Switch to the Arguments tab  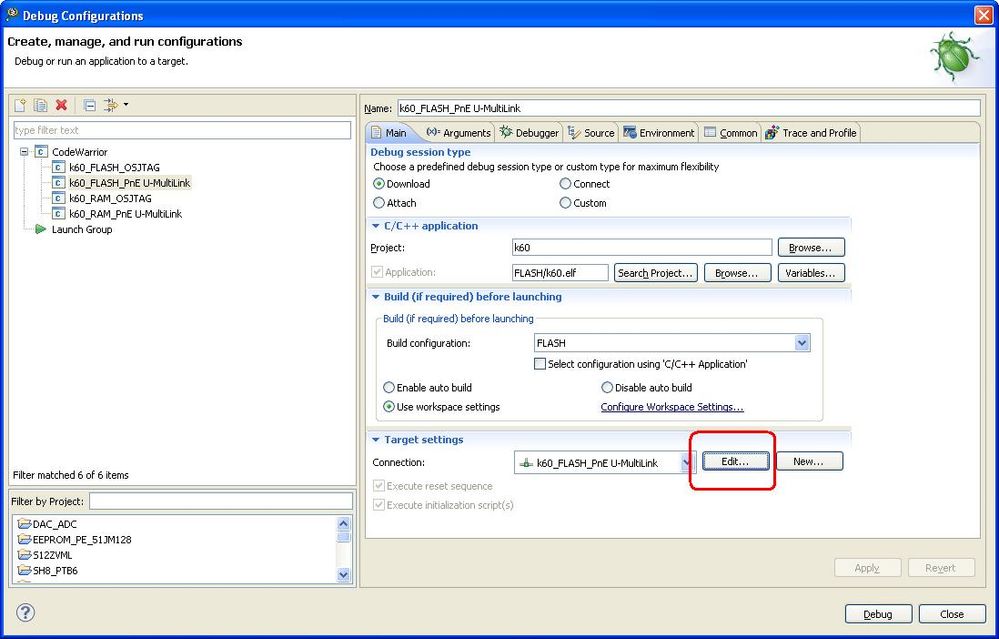459,133
